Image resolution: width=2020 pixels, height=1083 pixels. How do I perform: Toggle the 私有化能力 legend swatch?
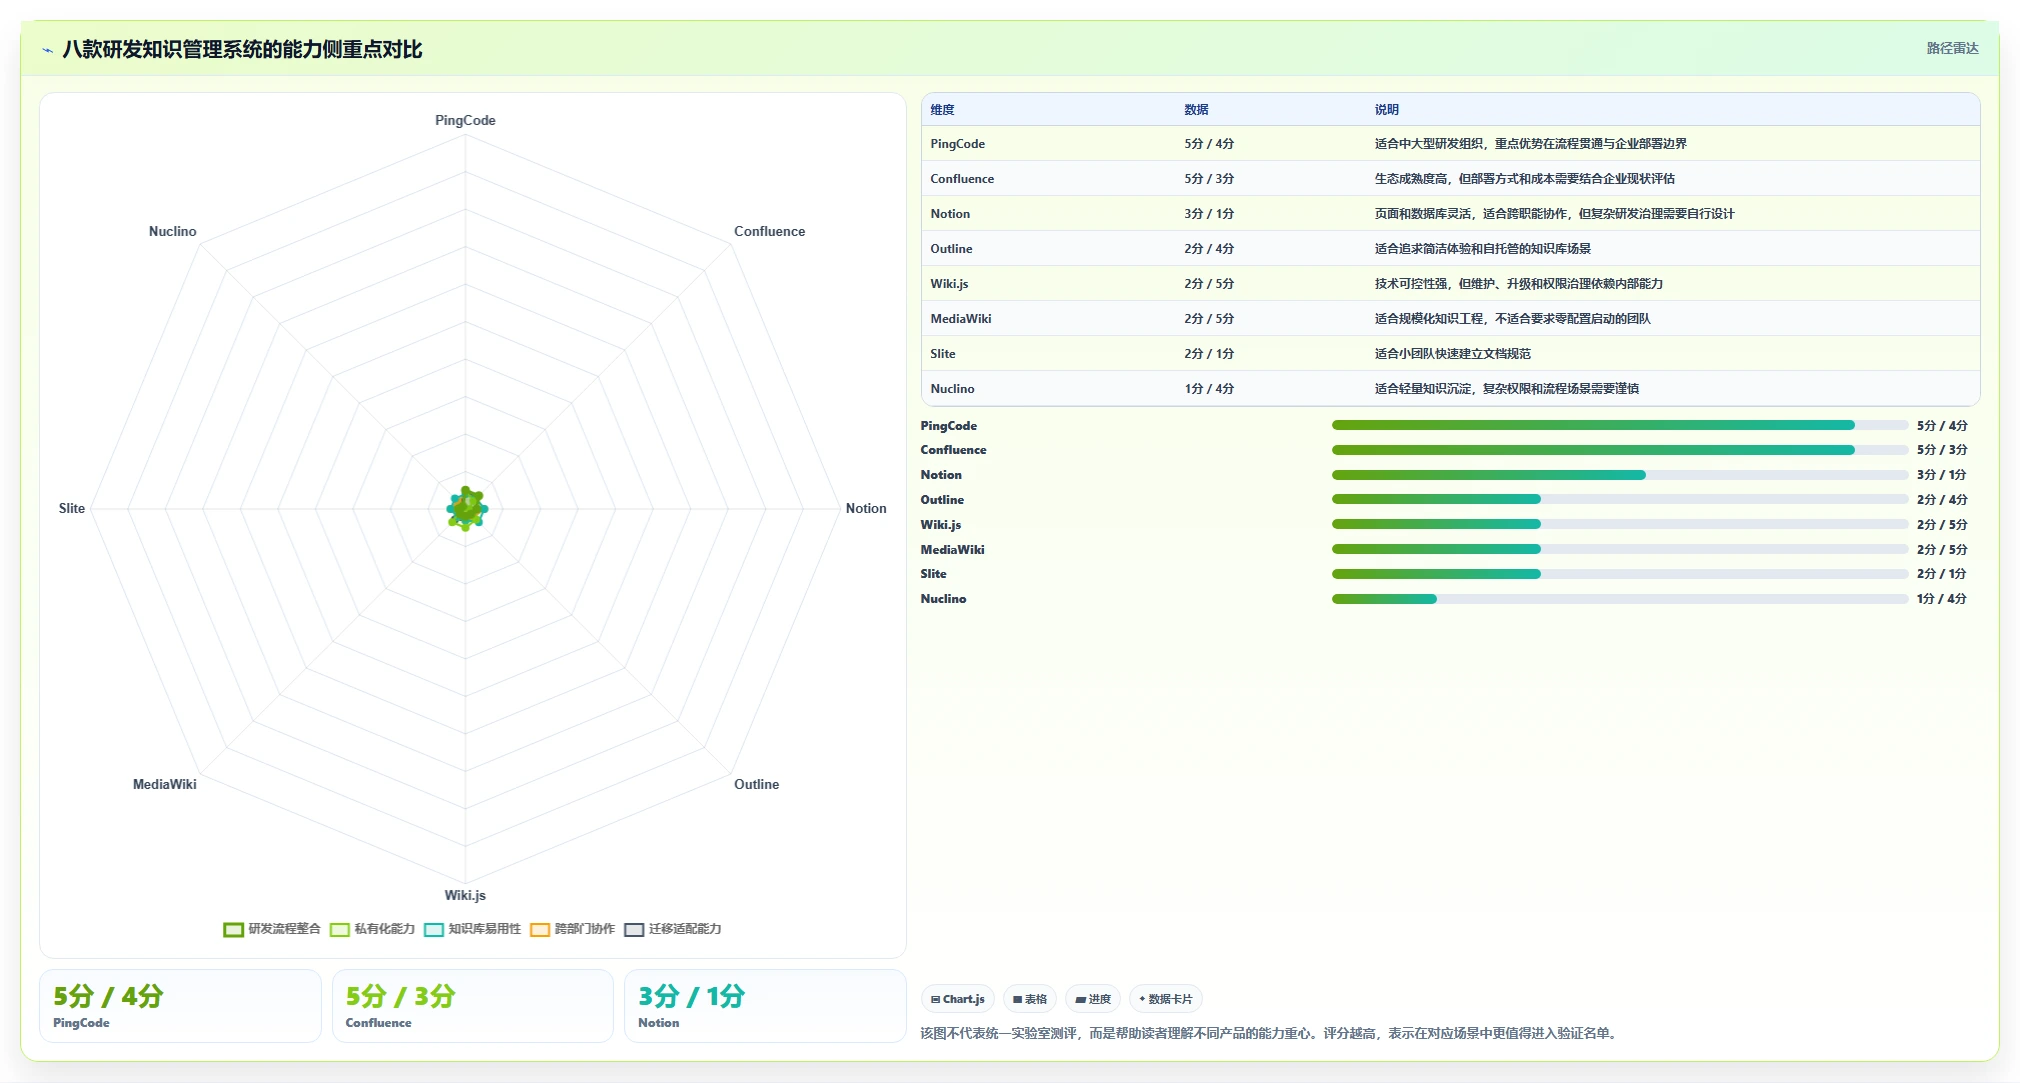340,929
